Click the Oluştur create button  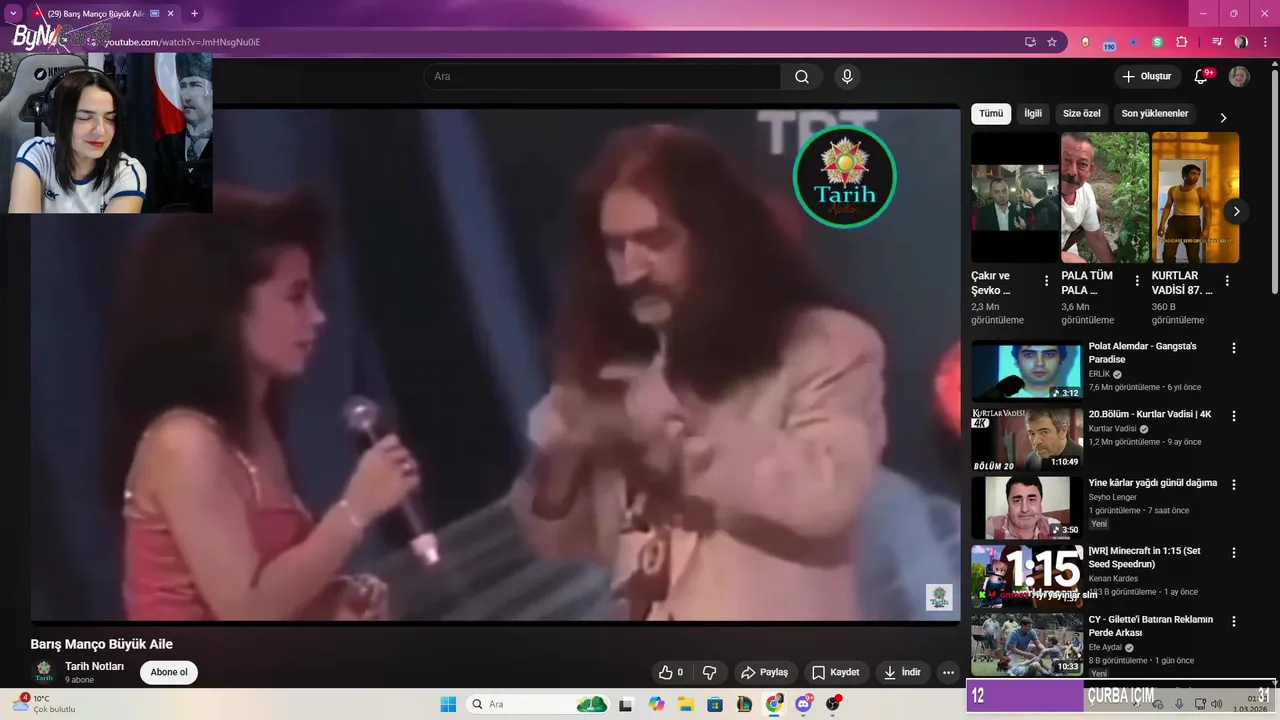pos(1147,77)
